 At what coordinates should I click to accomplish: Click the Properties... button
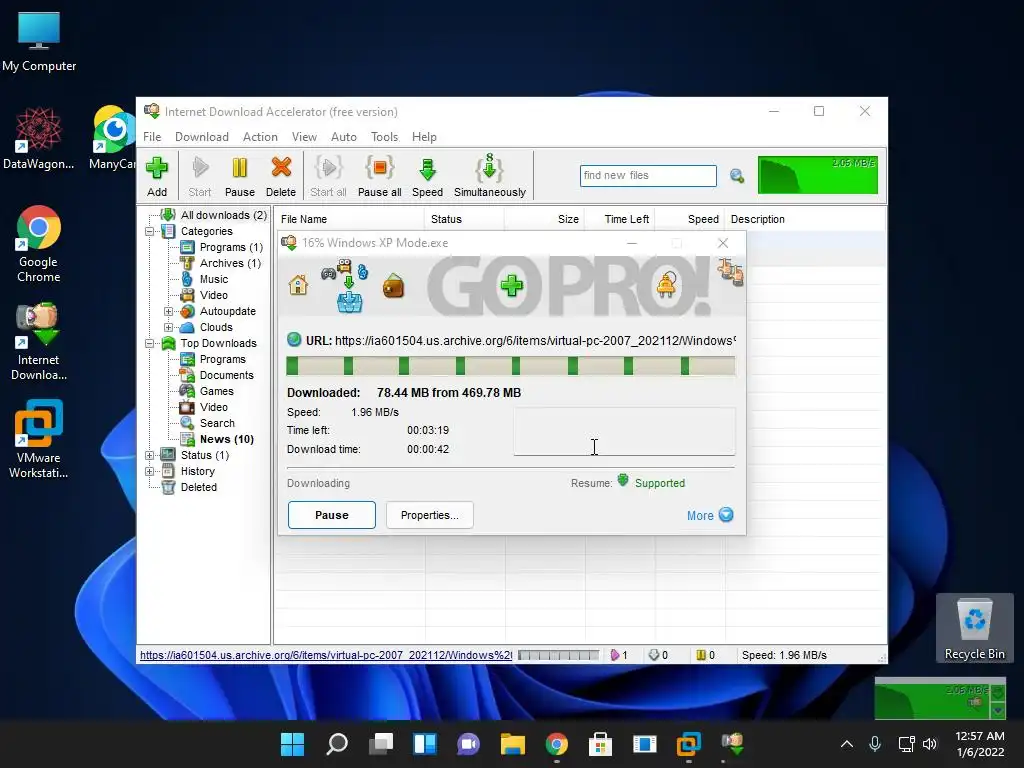(430, 515)
